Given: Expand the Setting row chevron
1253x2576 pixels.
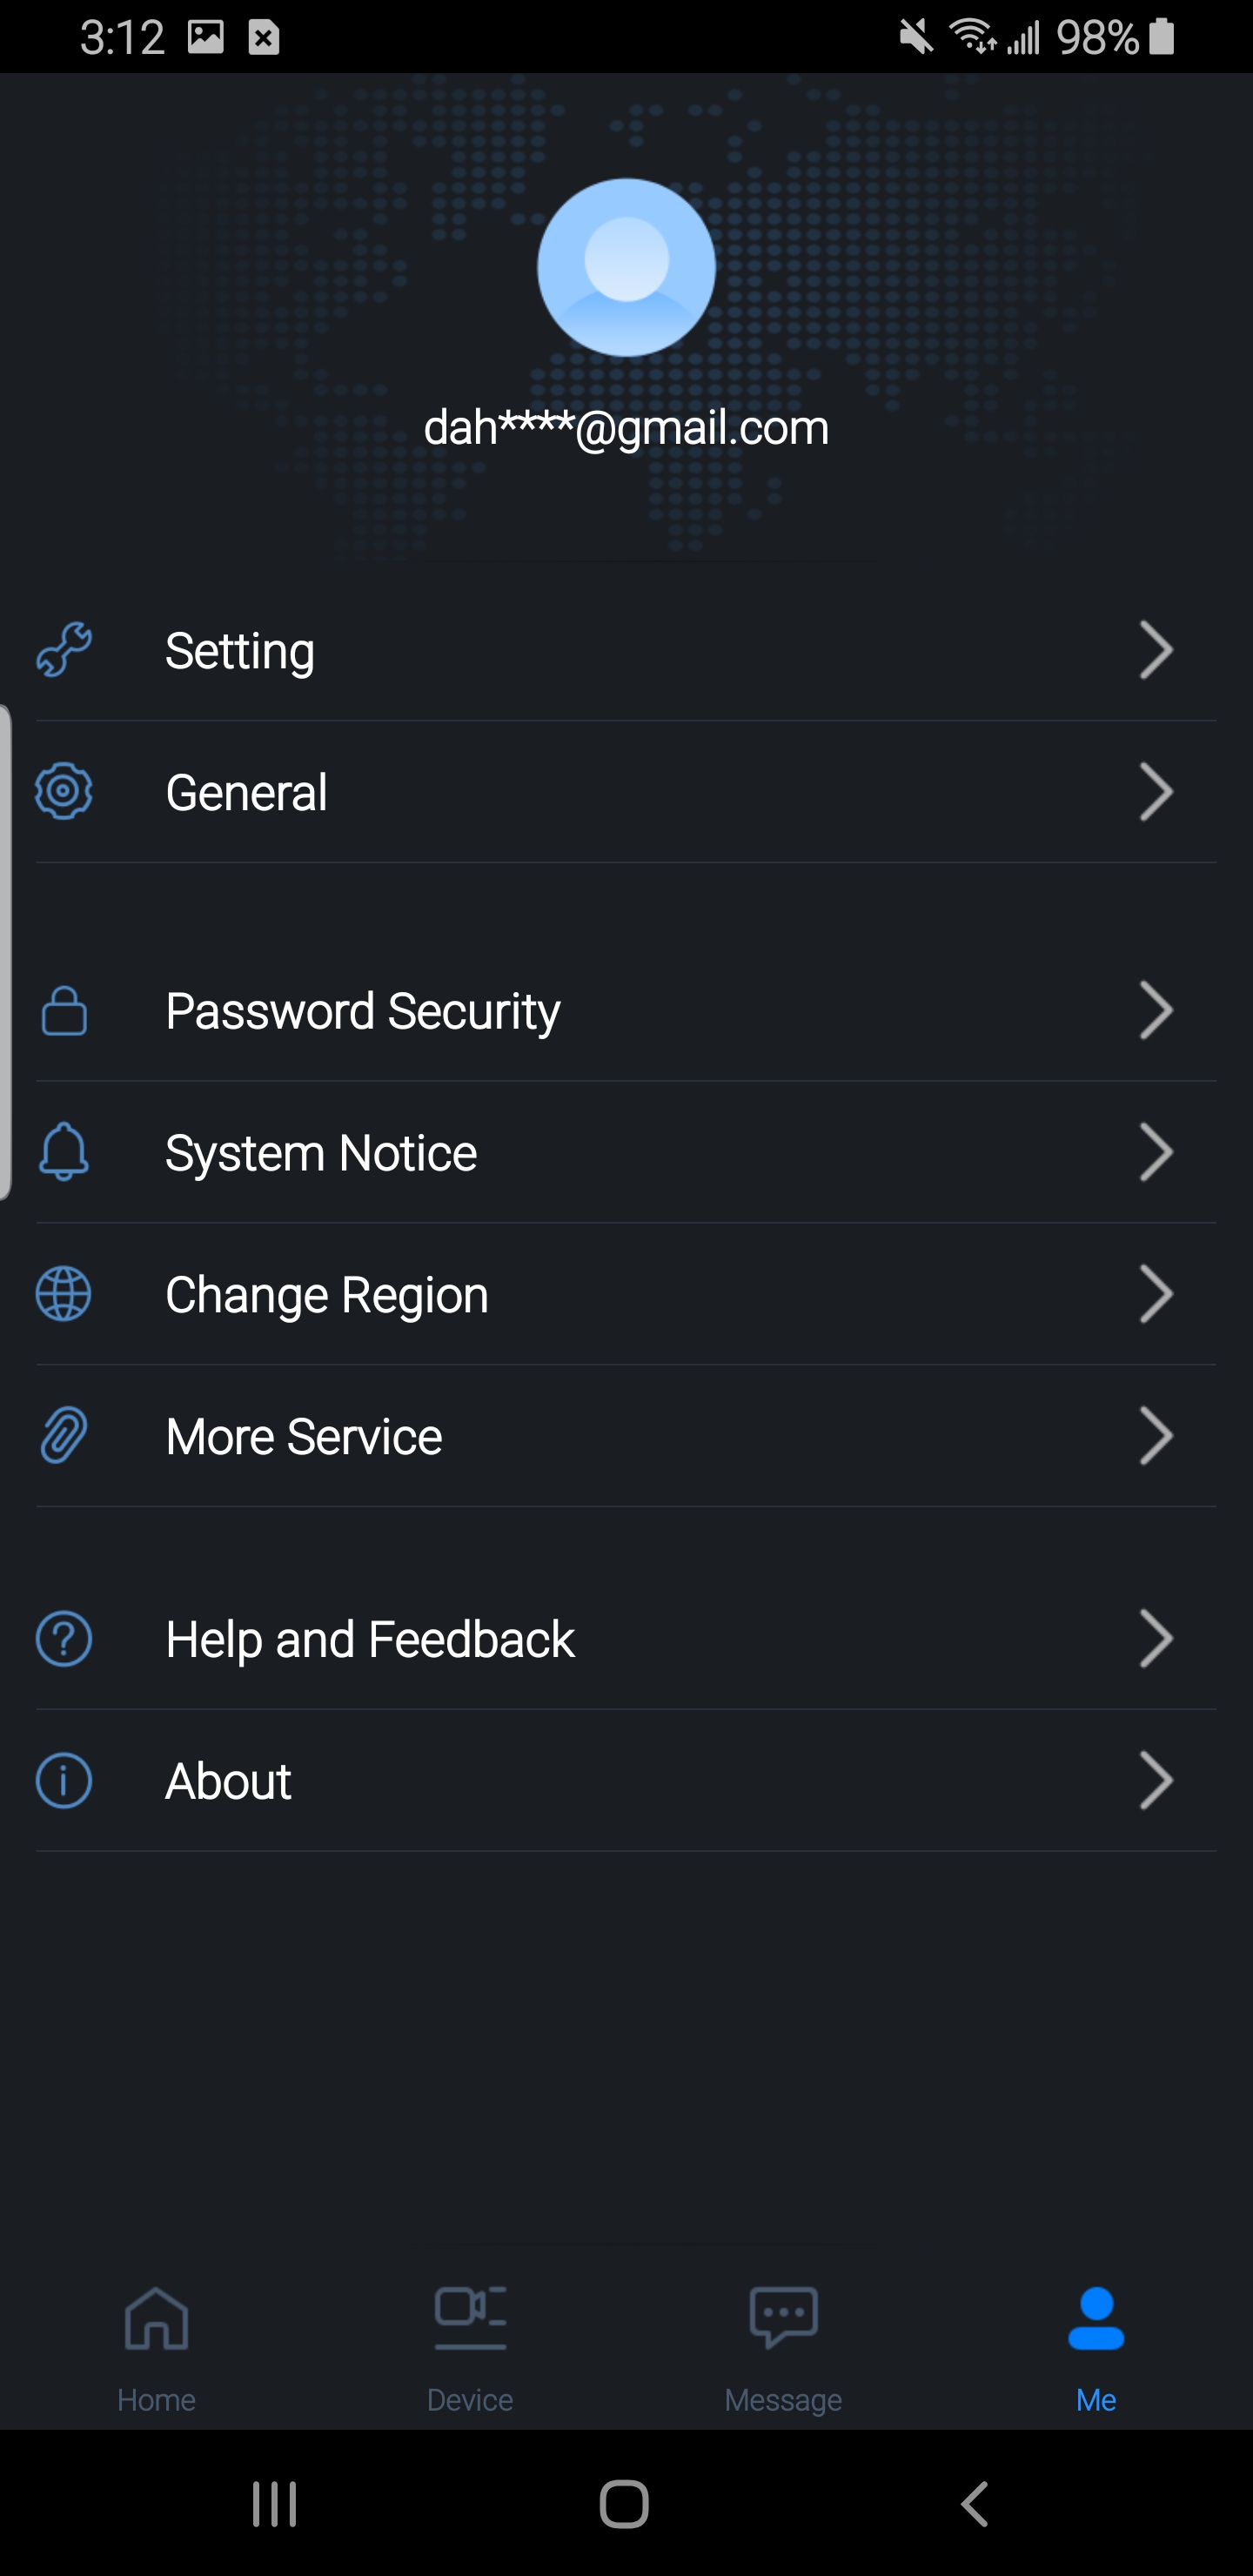Looking at the screenshot, I should point(1155,650).
